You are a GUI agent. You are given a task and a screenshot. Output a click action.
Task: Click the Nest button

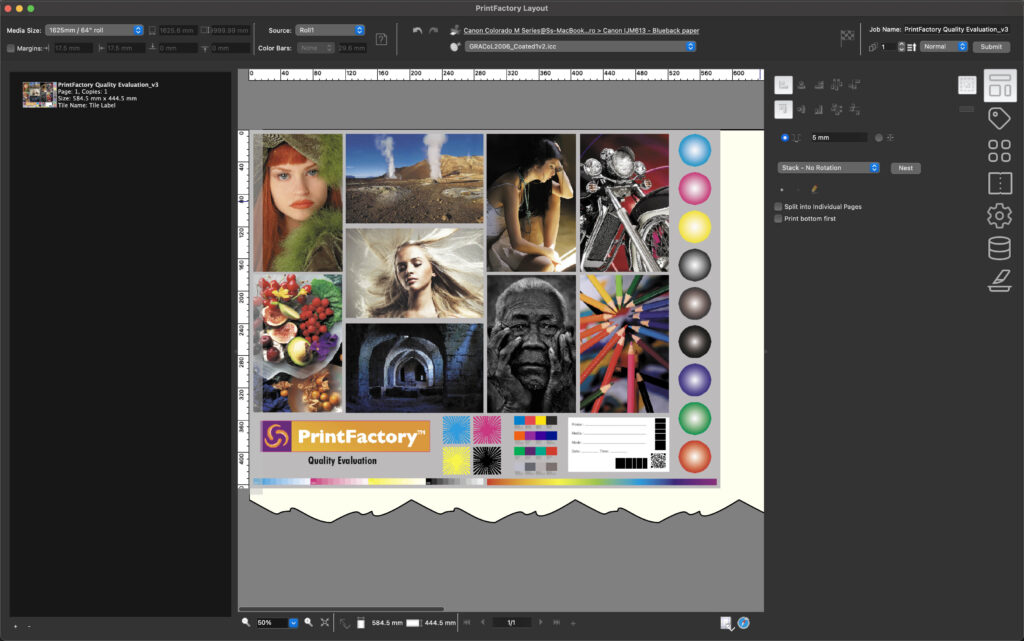pos(905,167)
